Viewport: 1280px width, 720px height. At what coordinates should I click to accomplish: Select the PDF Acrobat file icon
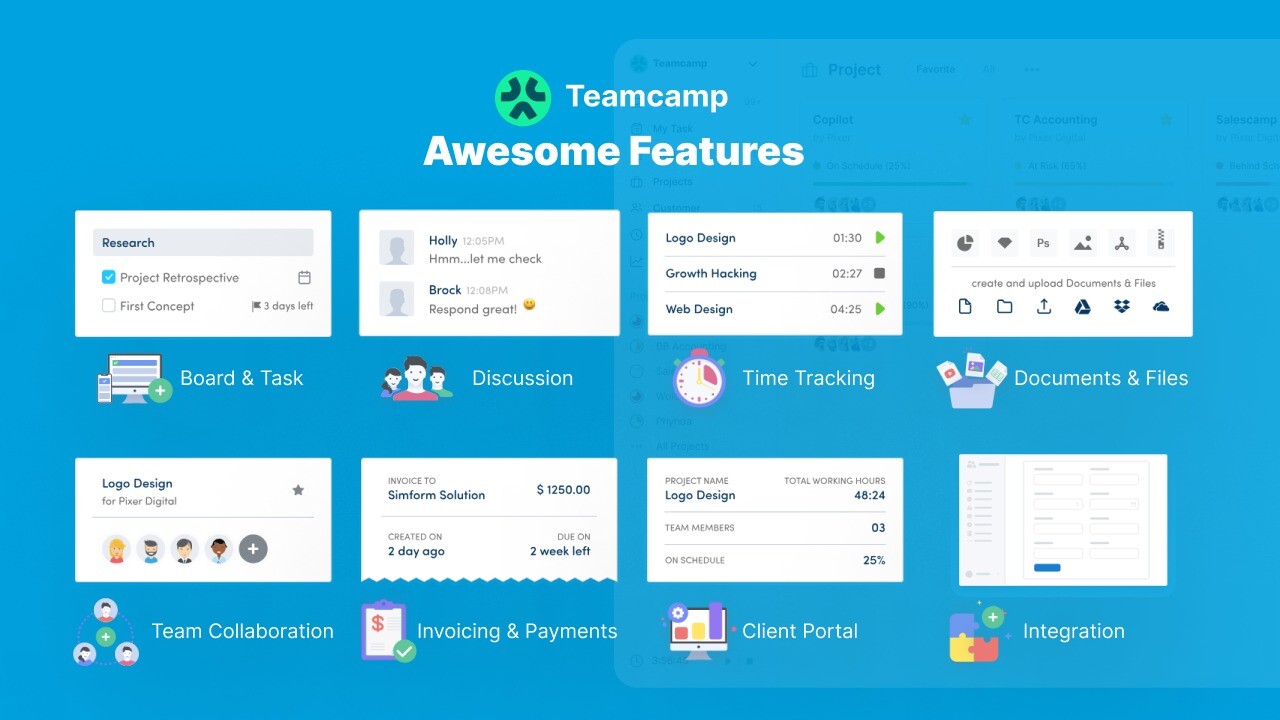pyautogui.click(x=1122, y=242)
